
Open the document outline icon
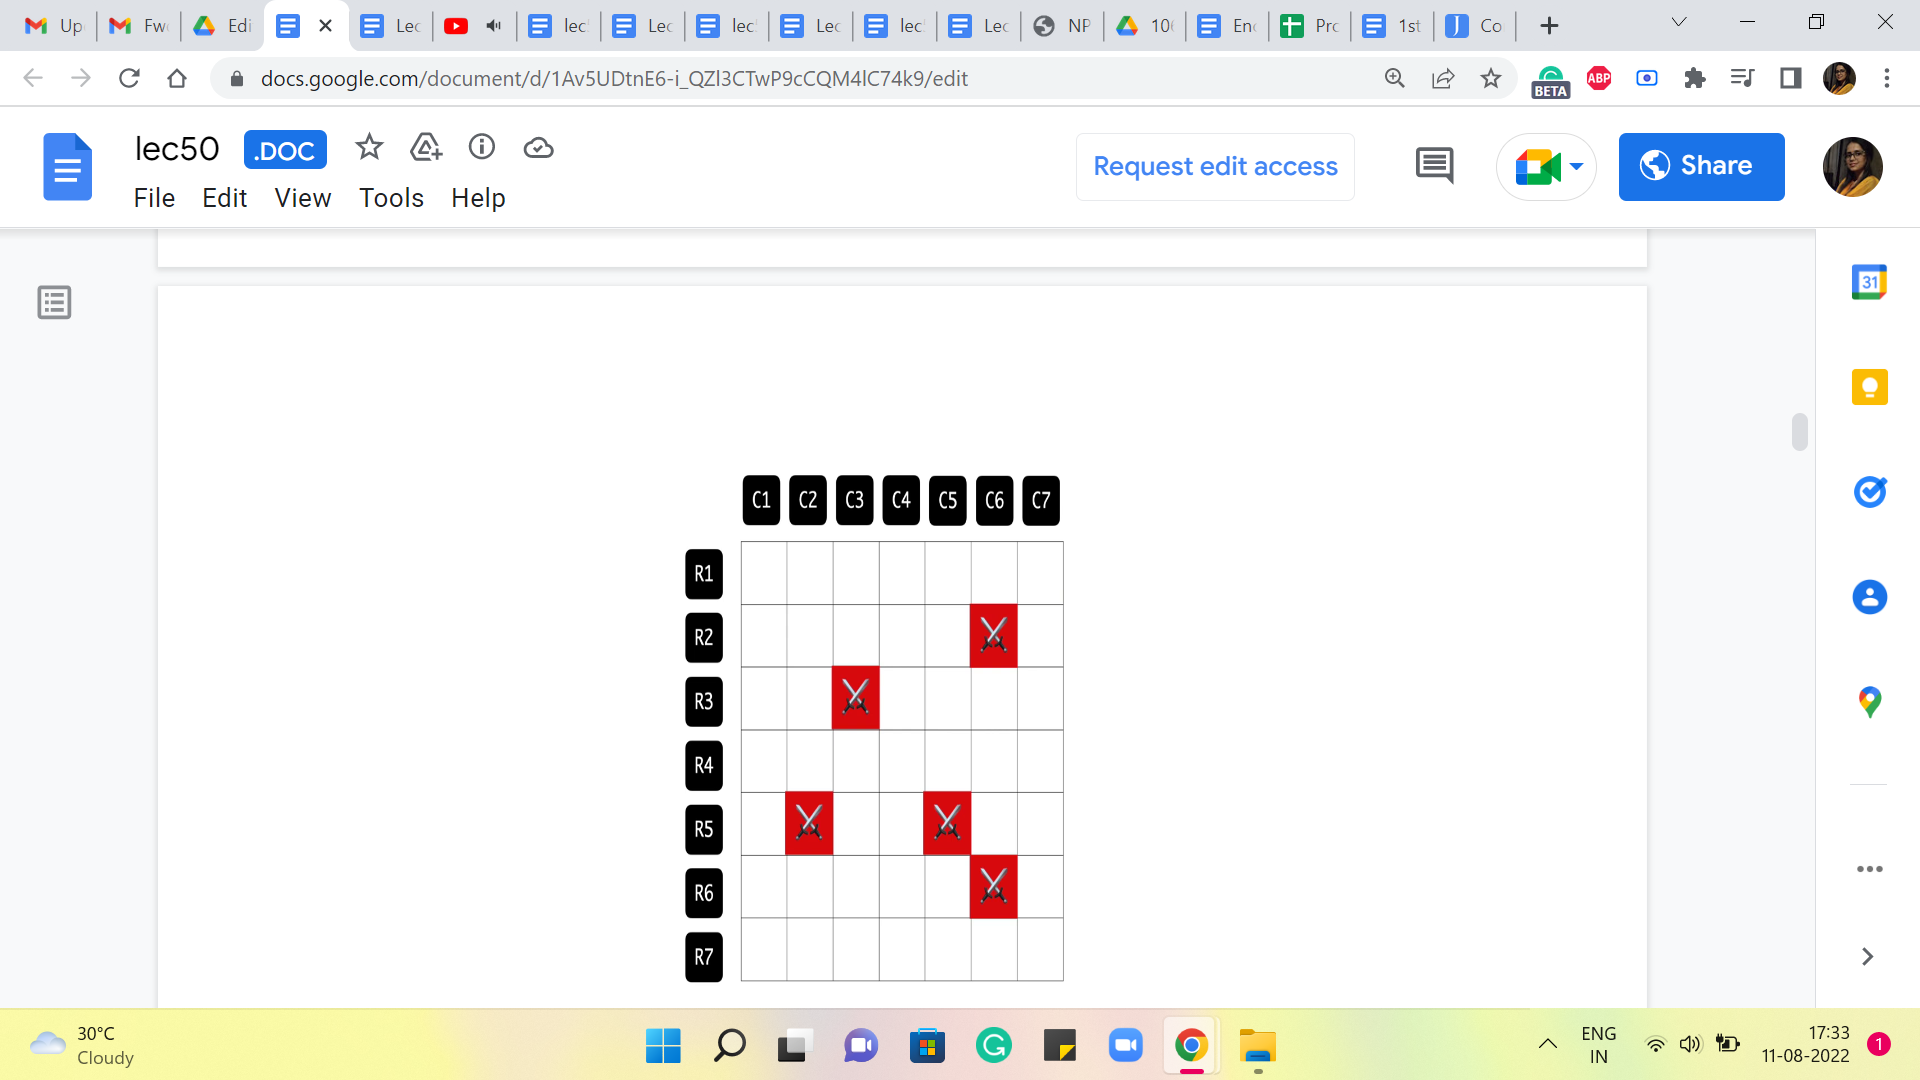coord(54,302)
